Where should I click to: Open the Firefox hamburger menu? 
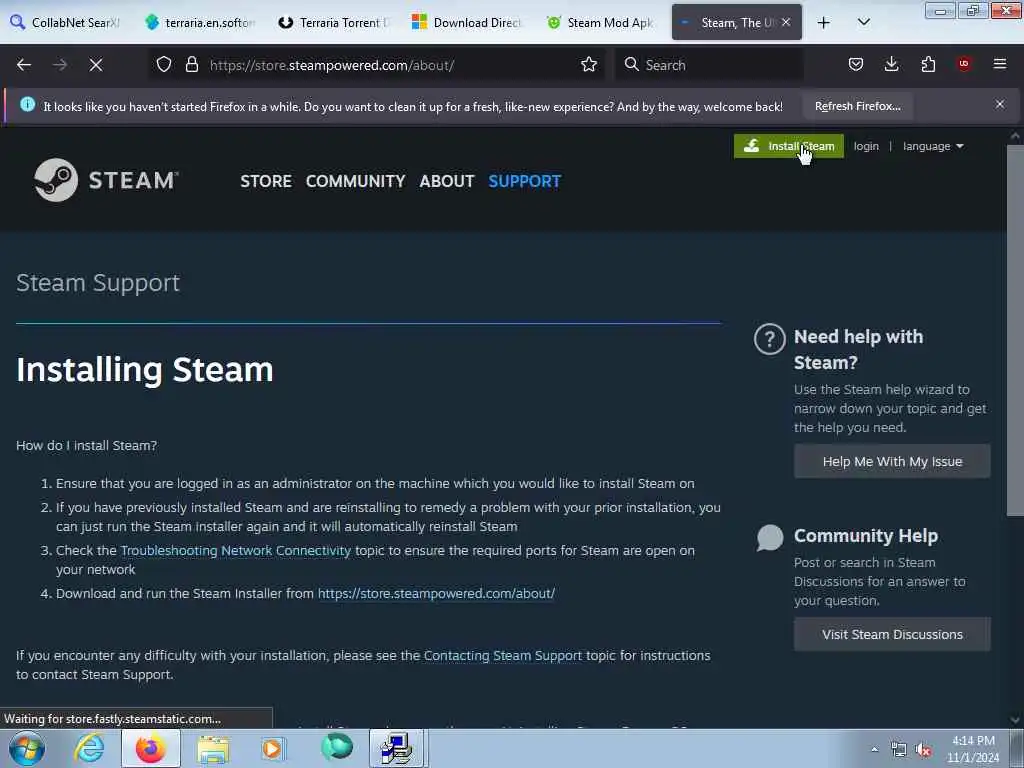click(1000, 64)
